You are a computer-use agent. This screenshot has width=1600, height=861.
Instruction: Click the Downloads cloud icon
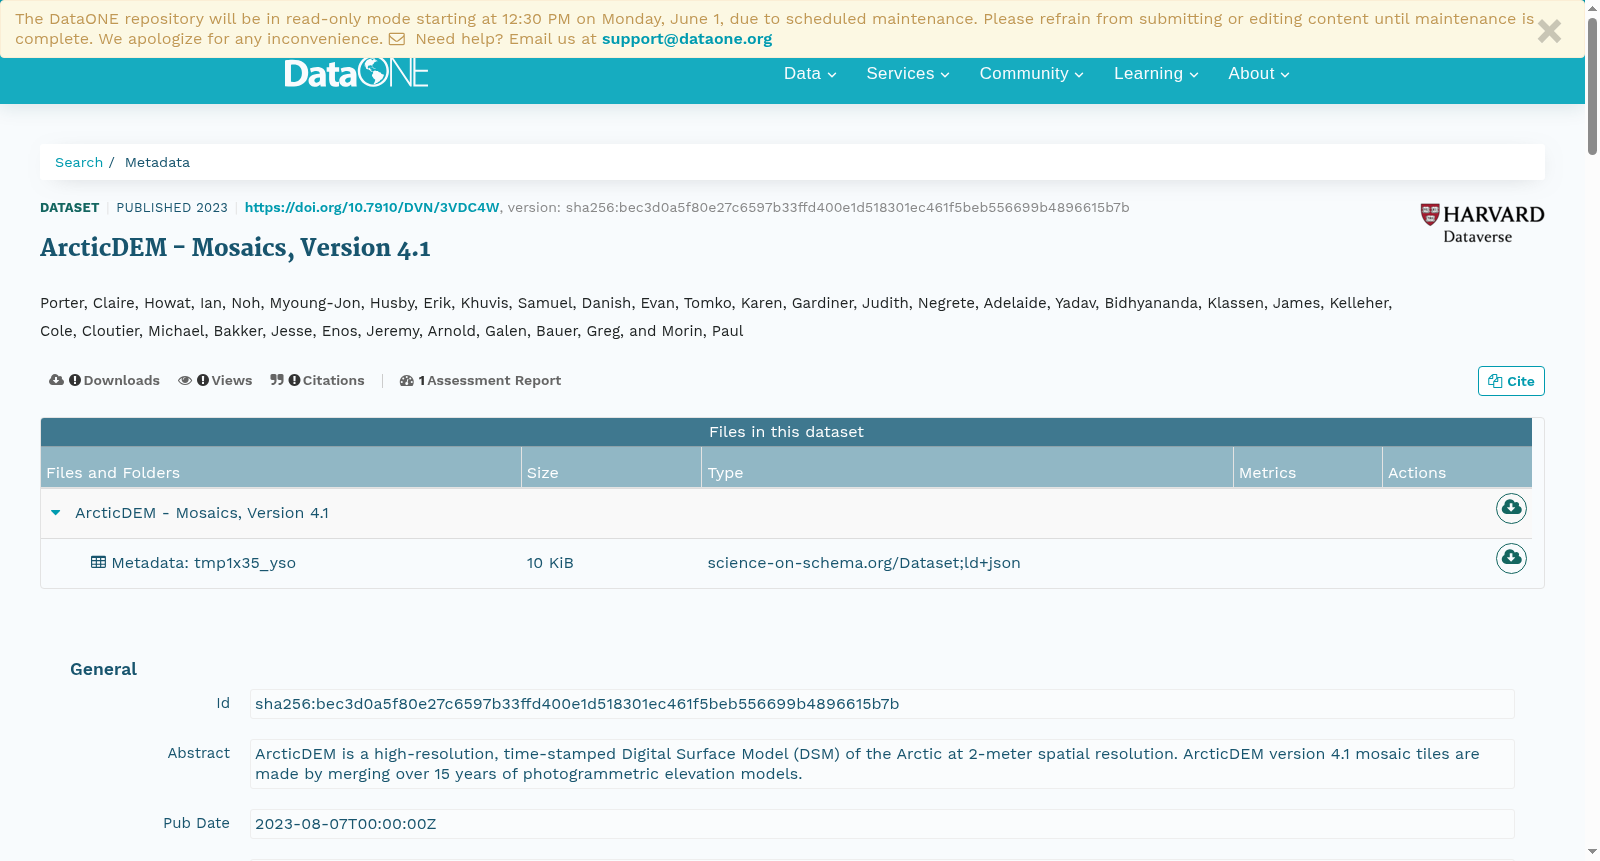56,380
